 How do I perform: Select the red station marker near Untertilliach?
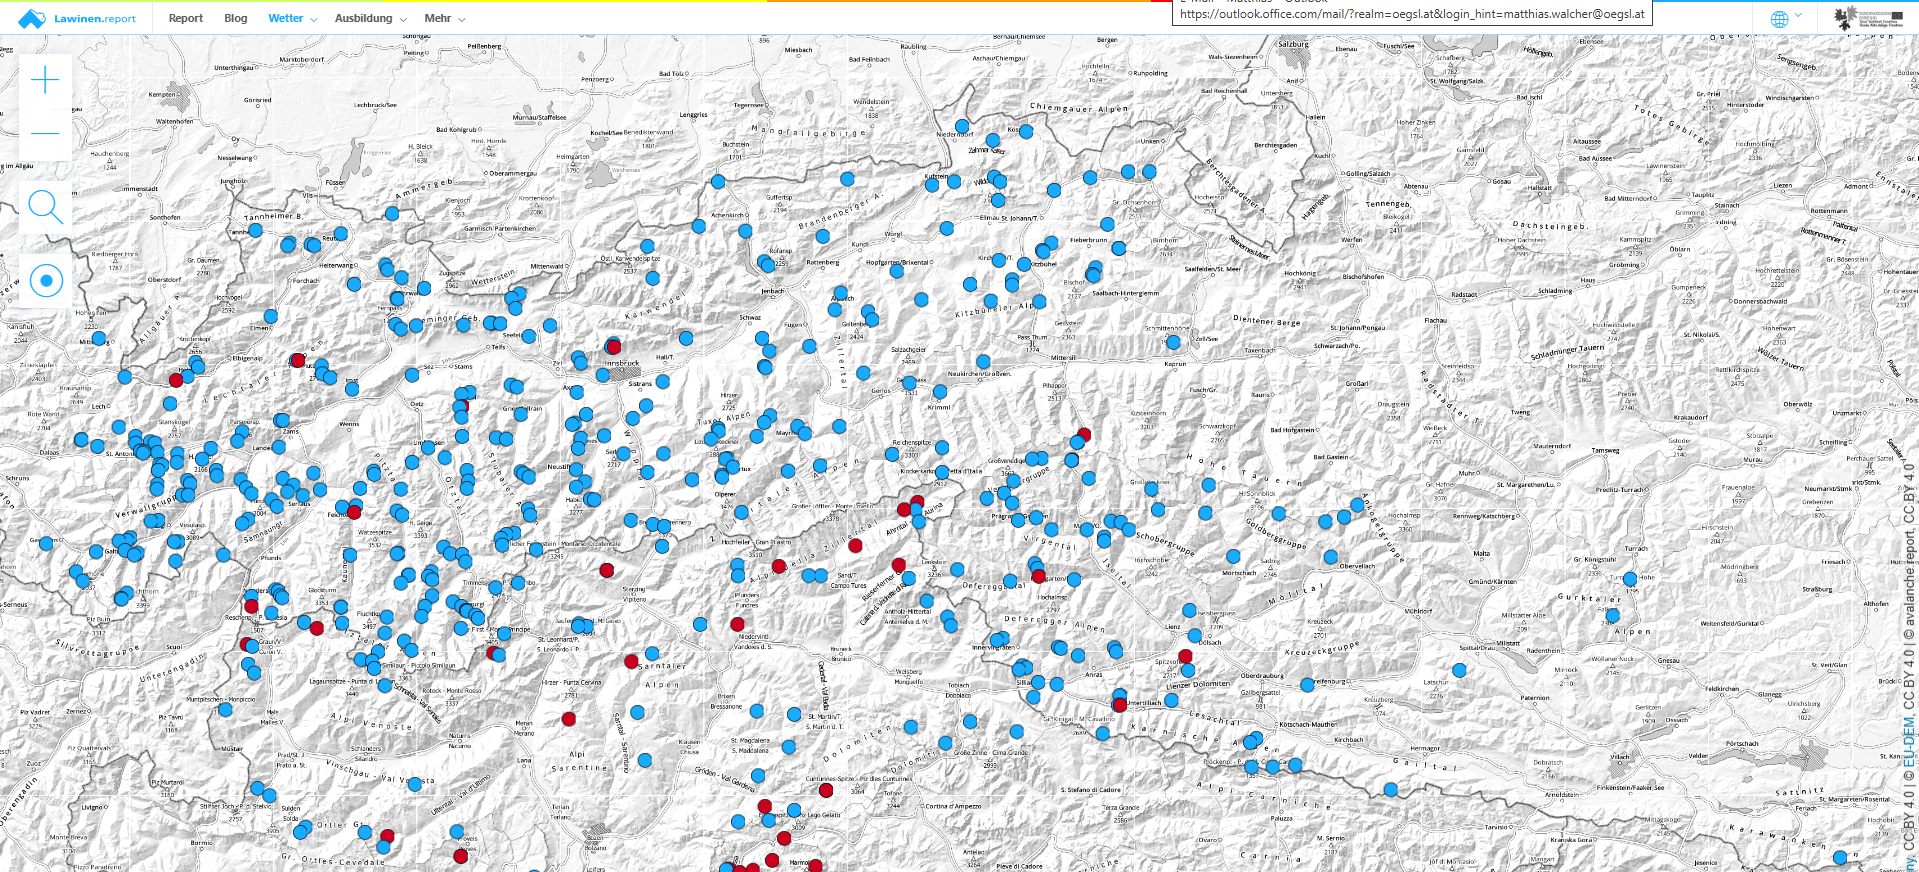click(x=1120, y=705)
